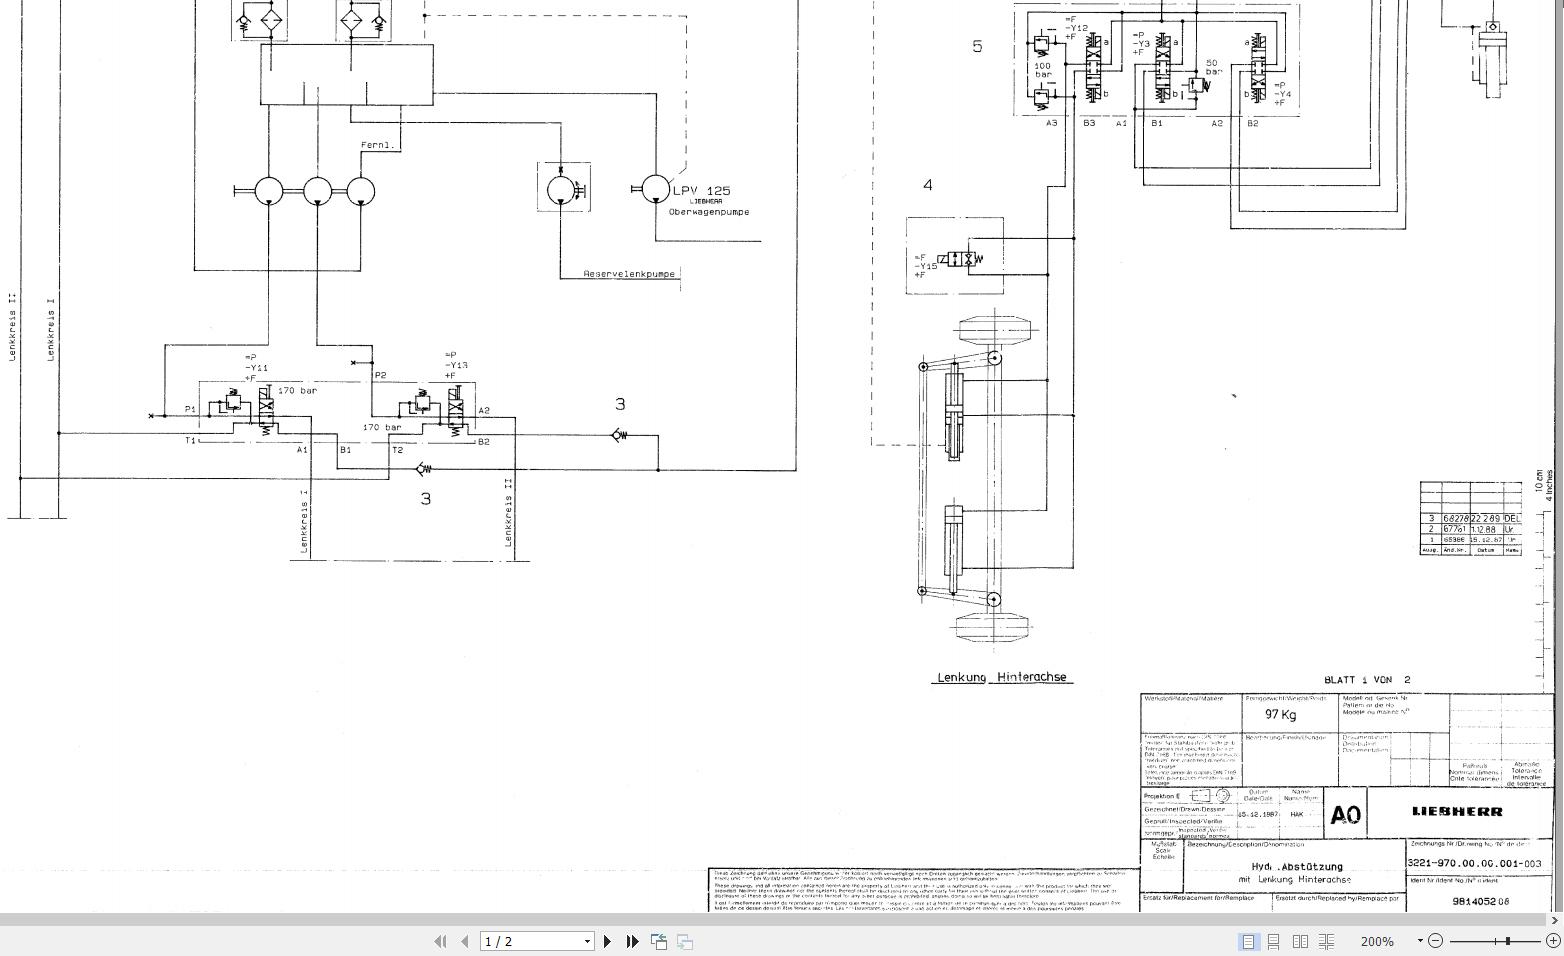This screenshot has width=1564, height=956.
Task: Open the page number dropdown
Action: point(587,941)
